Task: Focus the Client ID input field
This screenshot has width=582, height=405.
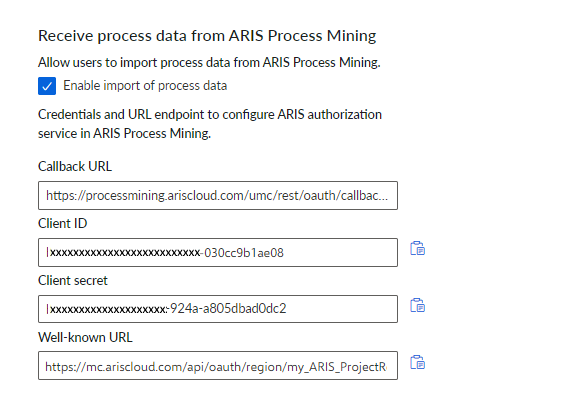Action: click(x=218, y=252)
